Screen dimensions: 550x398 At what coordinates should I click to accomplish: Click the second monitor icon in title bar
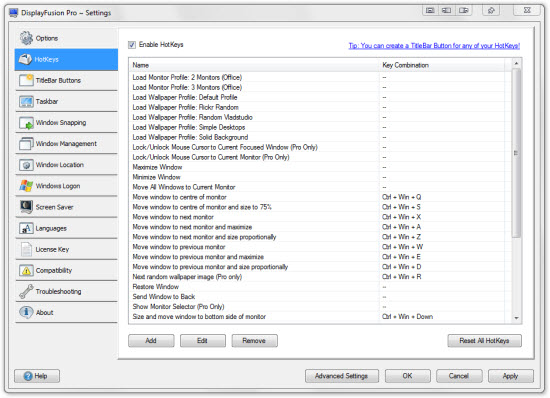447,11
